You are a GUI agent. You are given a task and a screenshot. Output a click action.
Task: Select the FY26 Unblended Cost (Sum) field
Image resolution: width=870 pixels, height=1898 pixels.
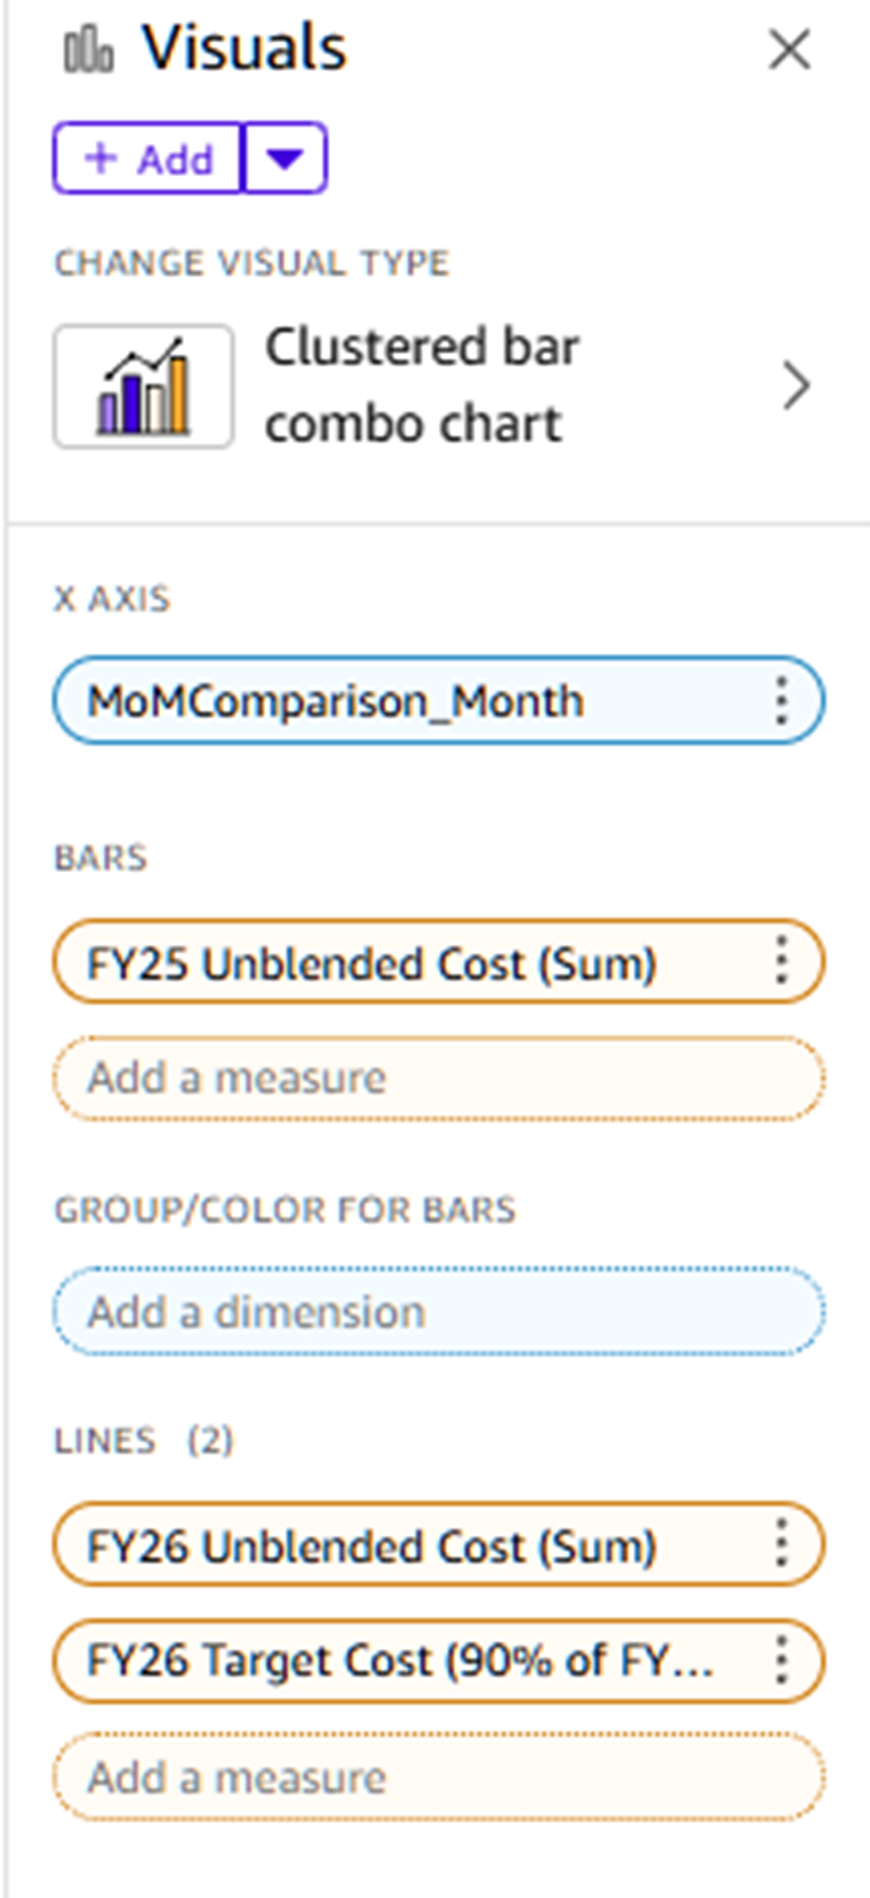pos(400,1546)
